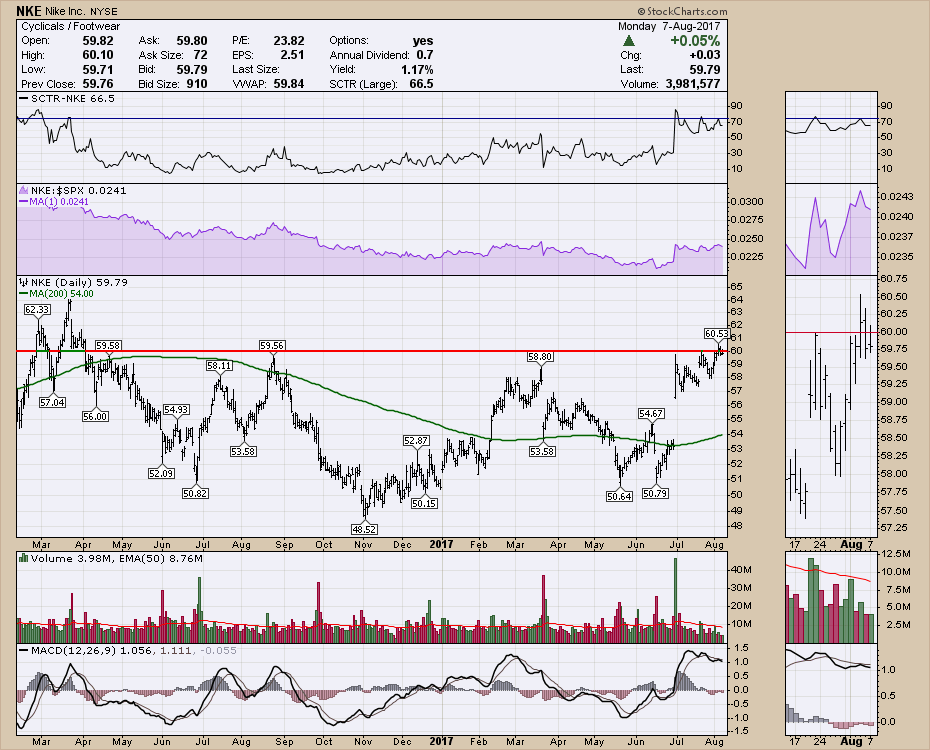This screenshot has height=750, width=930.
Task: Click the Prev Close value 59.76
Action: [x=98, y=84]
